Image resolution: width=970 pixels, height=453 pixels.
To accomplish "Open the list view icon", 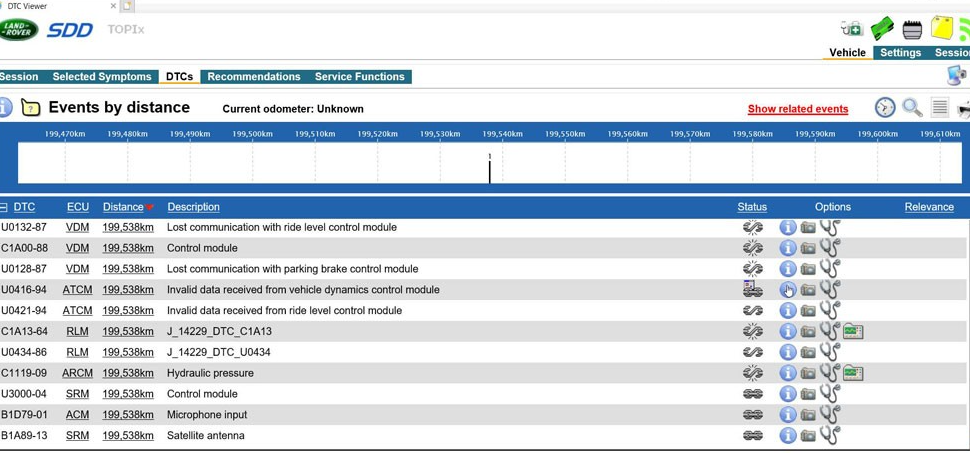I will (940, 108).
